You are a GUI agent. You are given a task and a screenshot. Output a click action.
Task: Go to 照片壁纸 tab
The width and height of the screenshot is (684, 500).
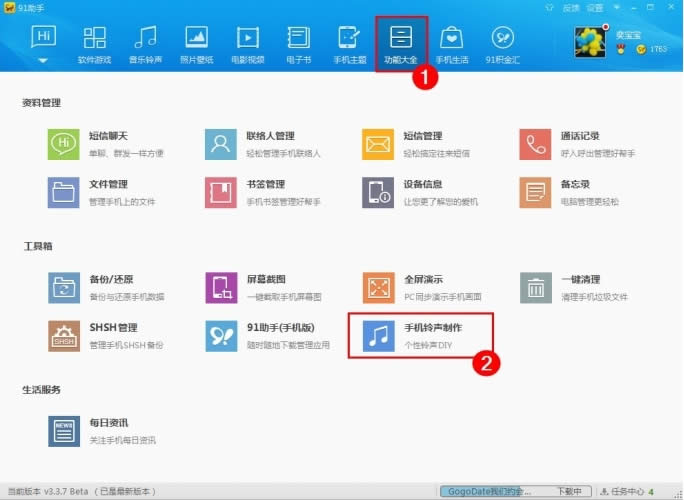point(196,45)
